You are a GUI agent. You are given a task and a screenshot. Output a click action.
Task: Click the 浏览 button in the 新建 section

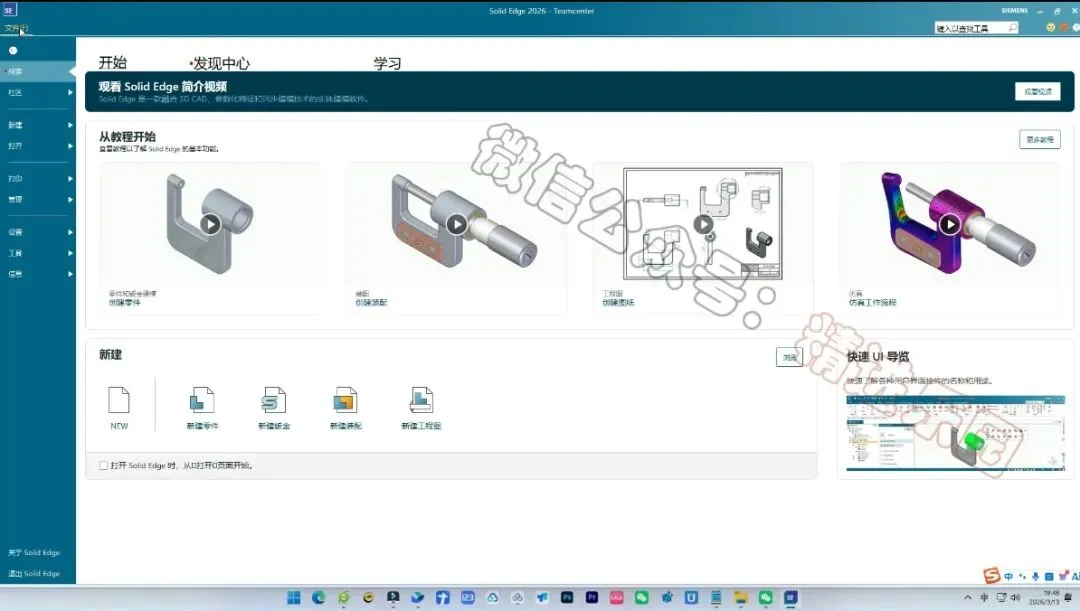coord(789,357)
